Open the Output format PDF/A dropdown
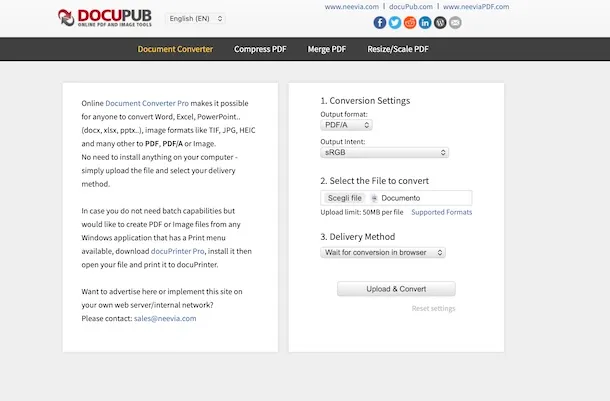The image size is (610, 401). (346, 125)
